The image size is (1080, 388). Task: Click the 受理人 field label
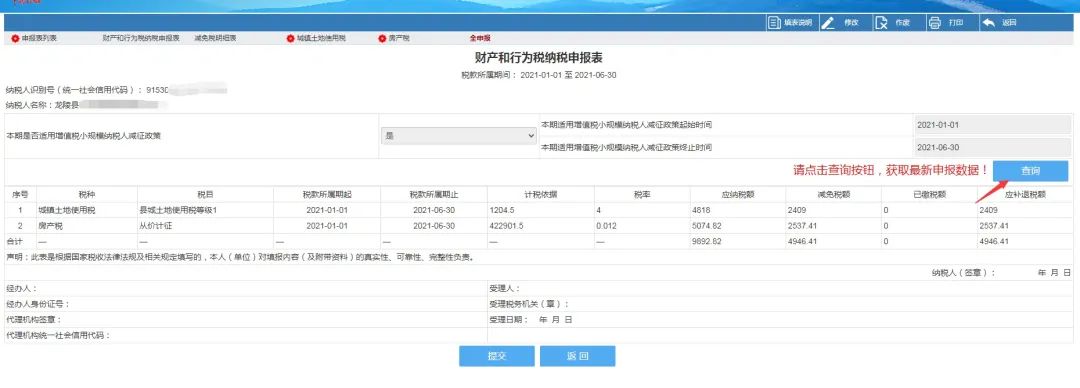[x=505, y=288]
